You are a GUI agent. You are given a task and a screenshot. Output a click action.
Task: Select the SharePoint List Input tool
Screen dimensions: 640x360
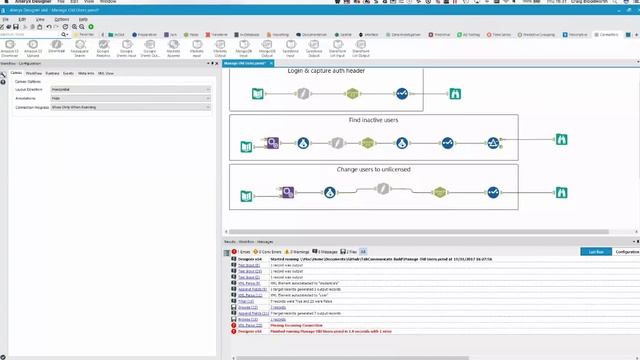point(338,48)
